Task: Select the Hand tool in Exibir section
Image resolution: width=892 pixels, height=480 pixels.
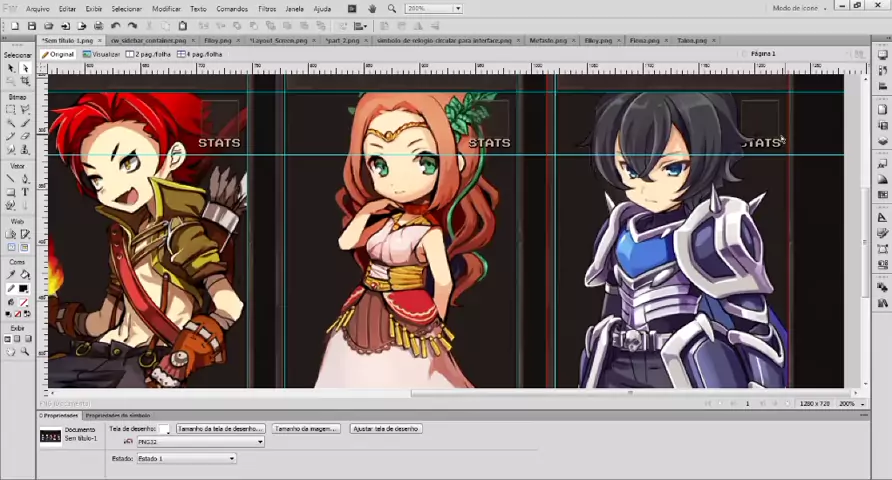Action: (11, 352)
